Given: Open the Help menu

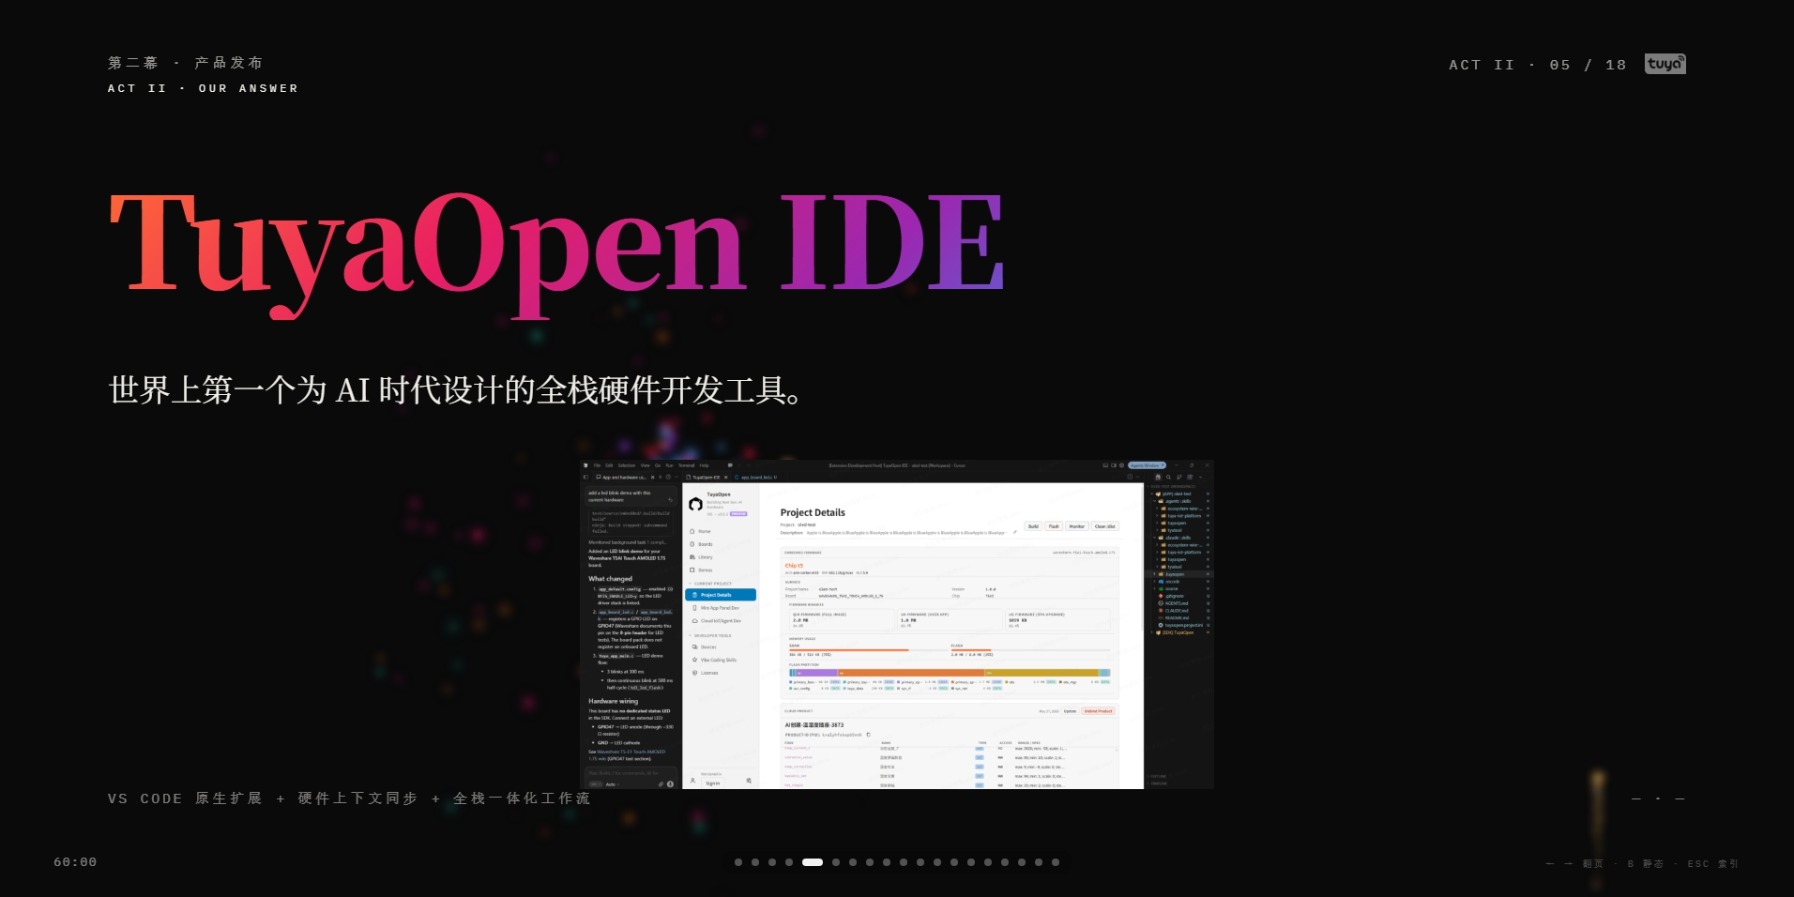Looking at the screenshot, I should [704, 465].
